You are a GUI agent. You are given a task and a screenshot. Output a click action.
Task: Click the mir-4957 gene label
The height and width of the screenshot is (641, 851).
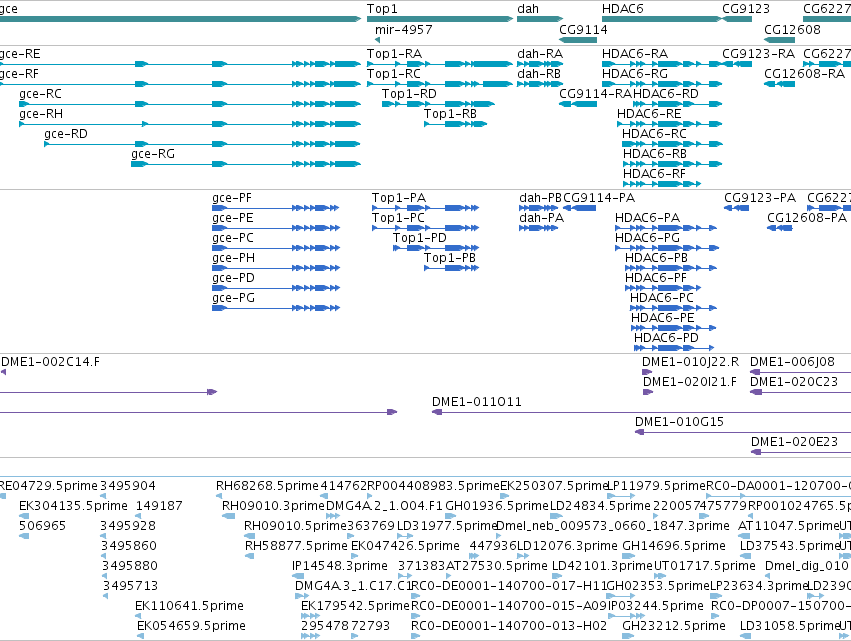(403, 29)
